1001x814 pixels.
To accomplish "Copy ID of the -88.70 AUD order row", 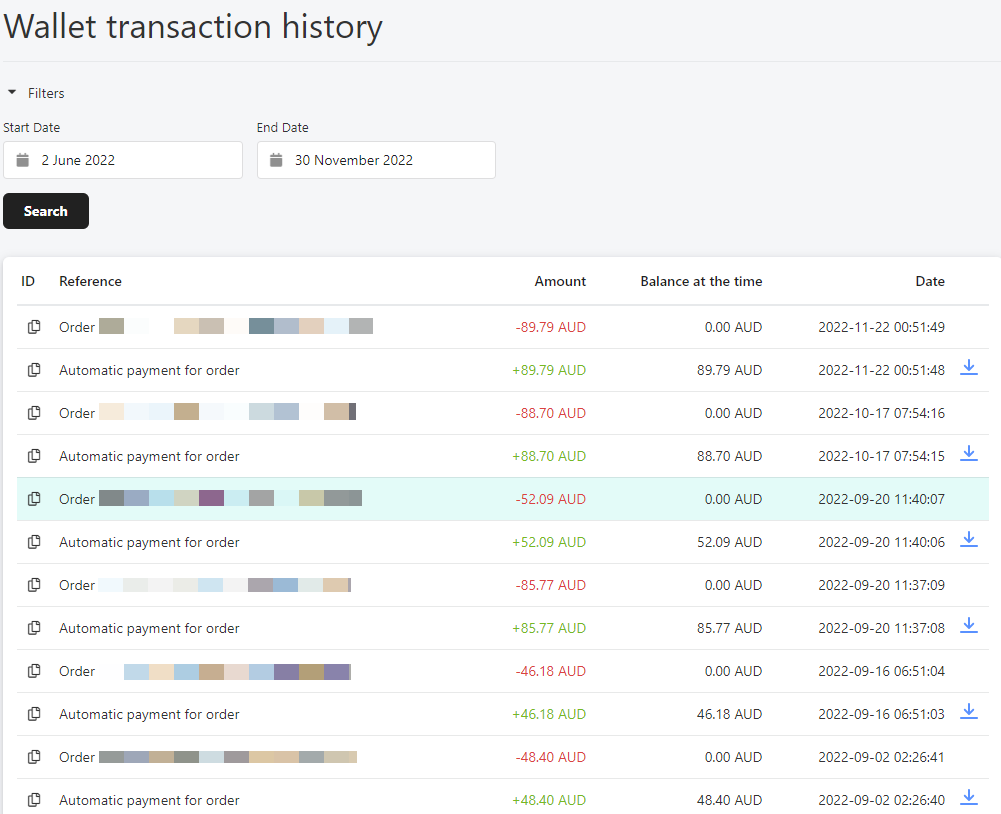I will [34, 413].
